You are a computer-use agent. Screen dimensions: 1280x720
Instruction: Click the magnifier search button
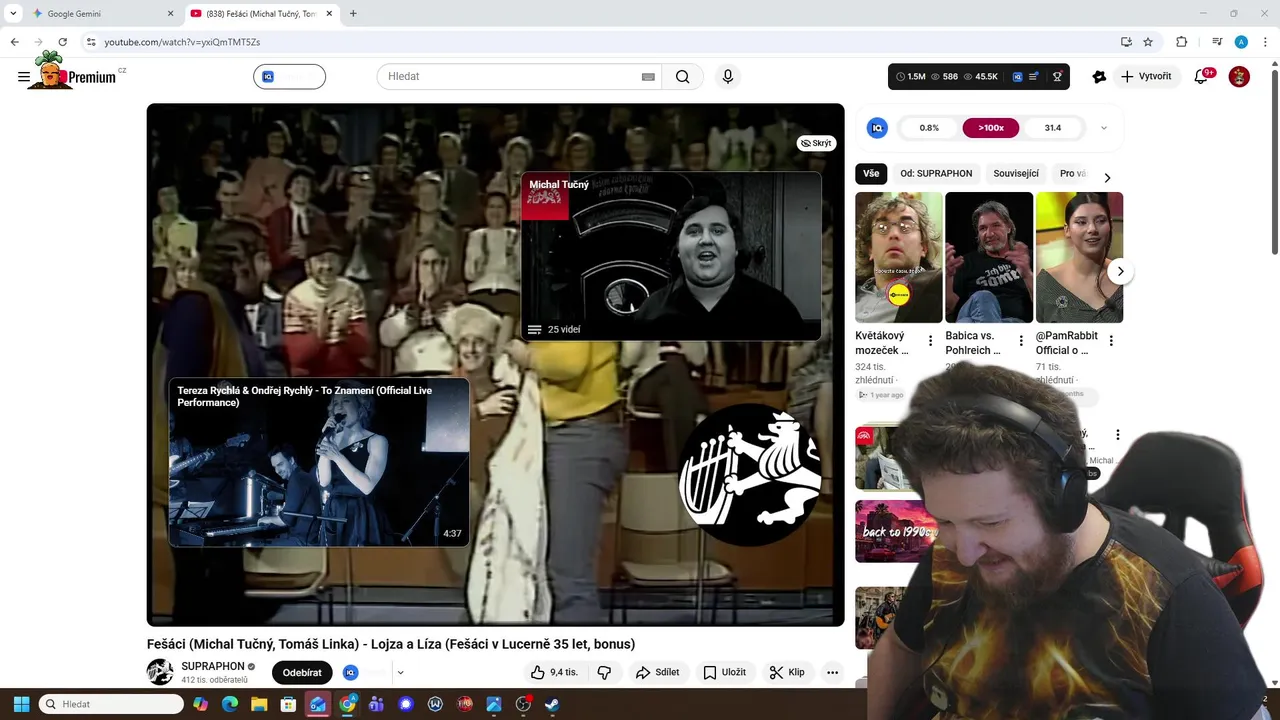[x=682, y=77]
